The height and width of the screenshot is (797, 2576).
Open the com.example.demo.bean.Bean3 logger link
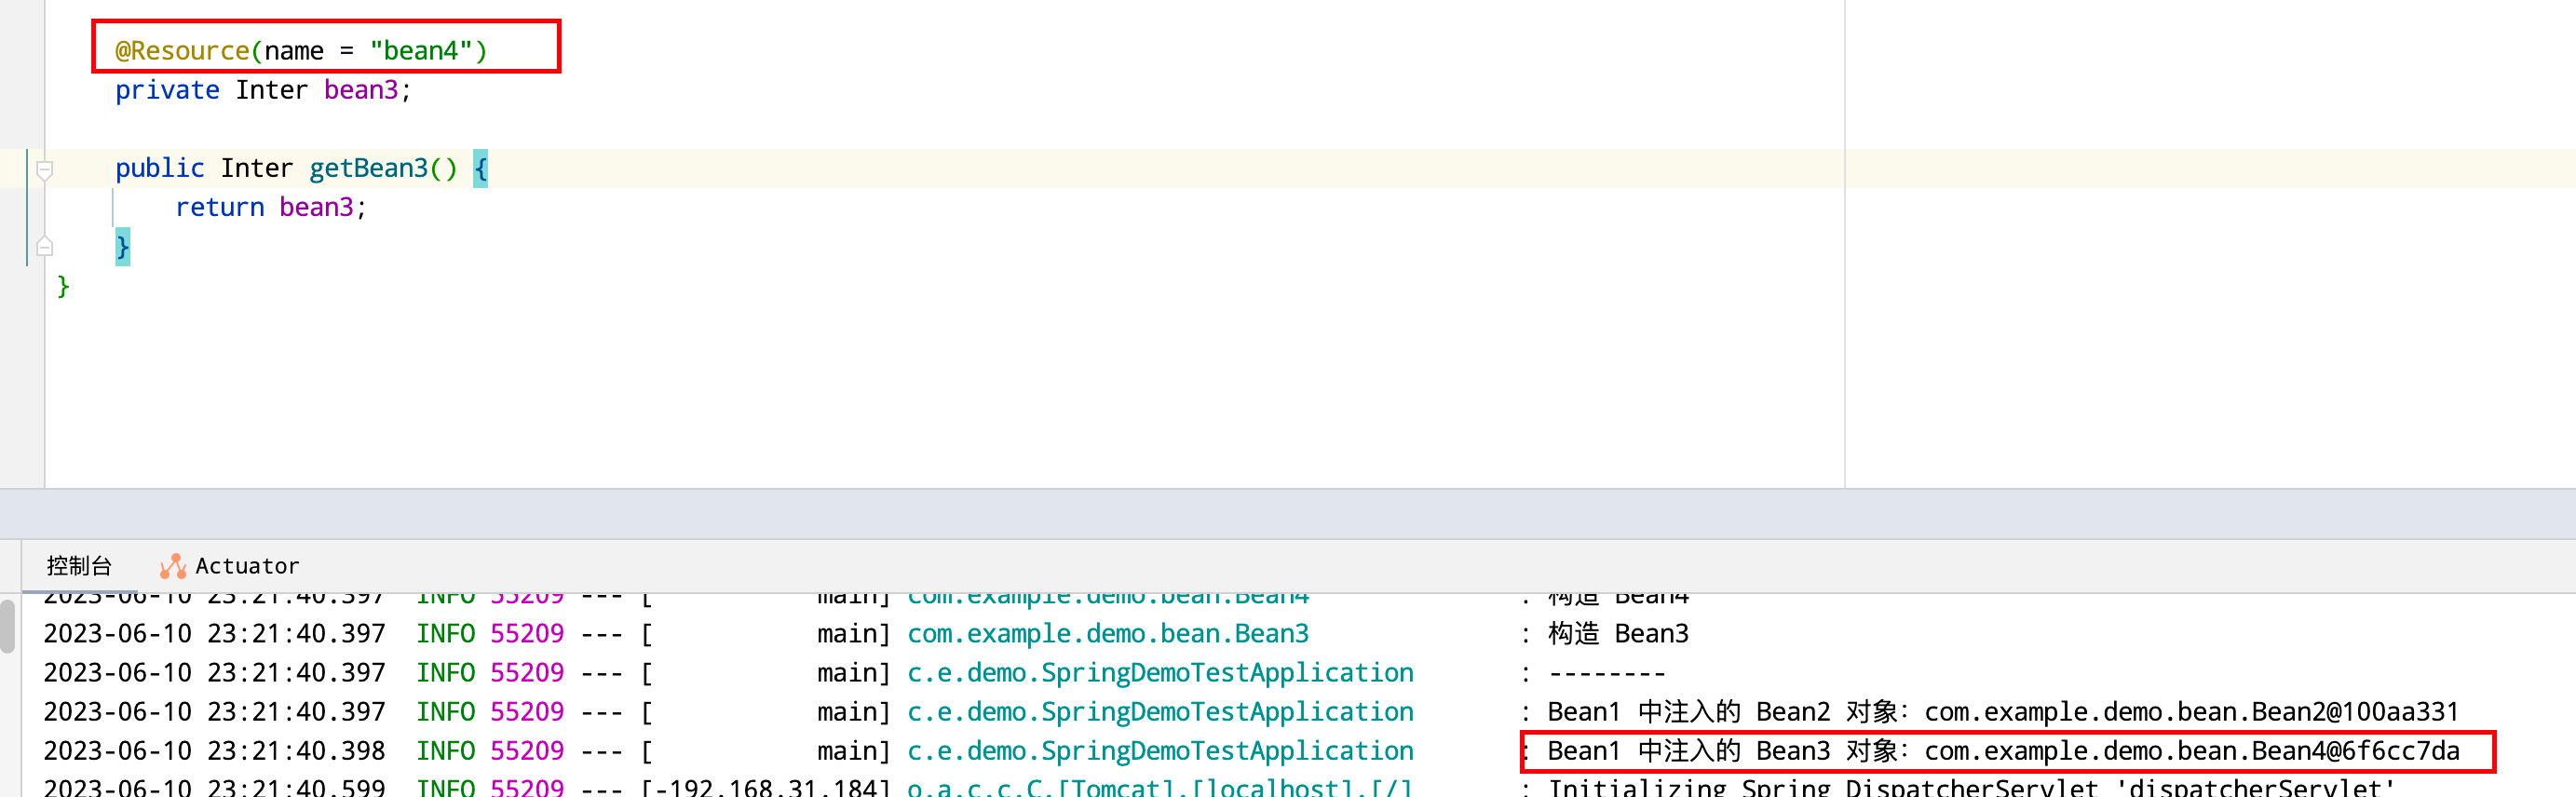1108,633
